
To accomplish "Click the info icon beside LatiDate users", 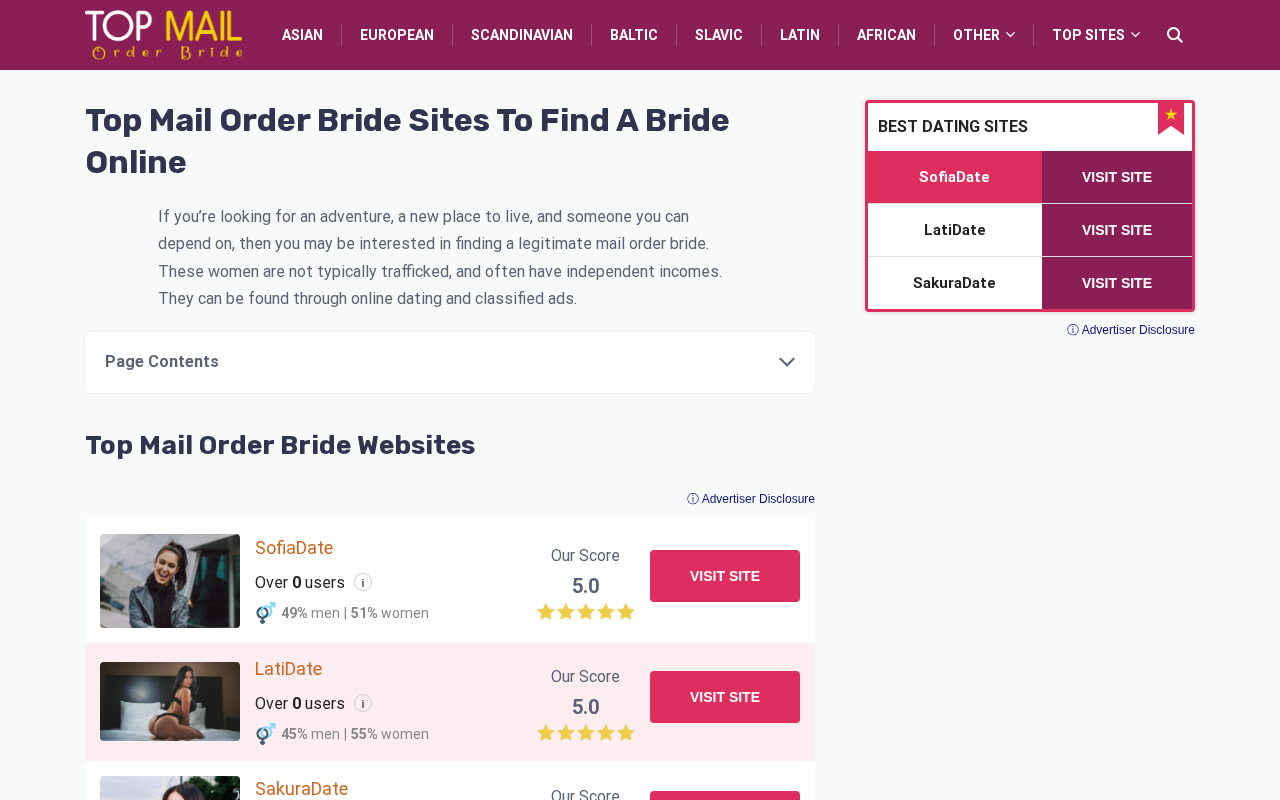I will [363, 703].
